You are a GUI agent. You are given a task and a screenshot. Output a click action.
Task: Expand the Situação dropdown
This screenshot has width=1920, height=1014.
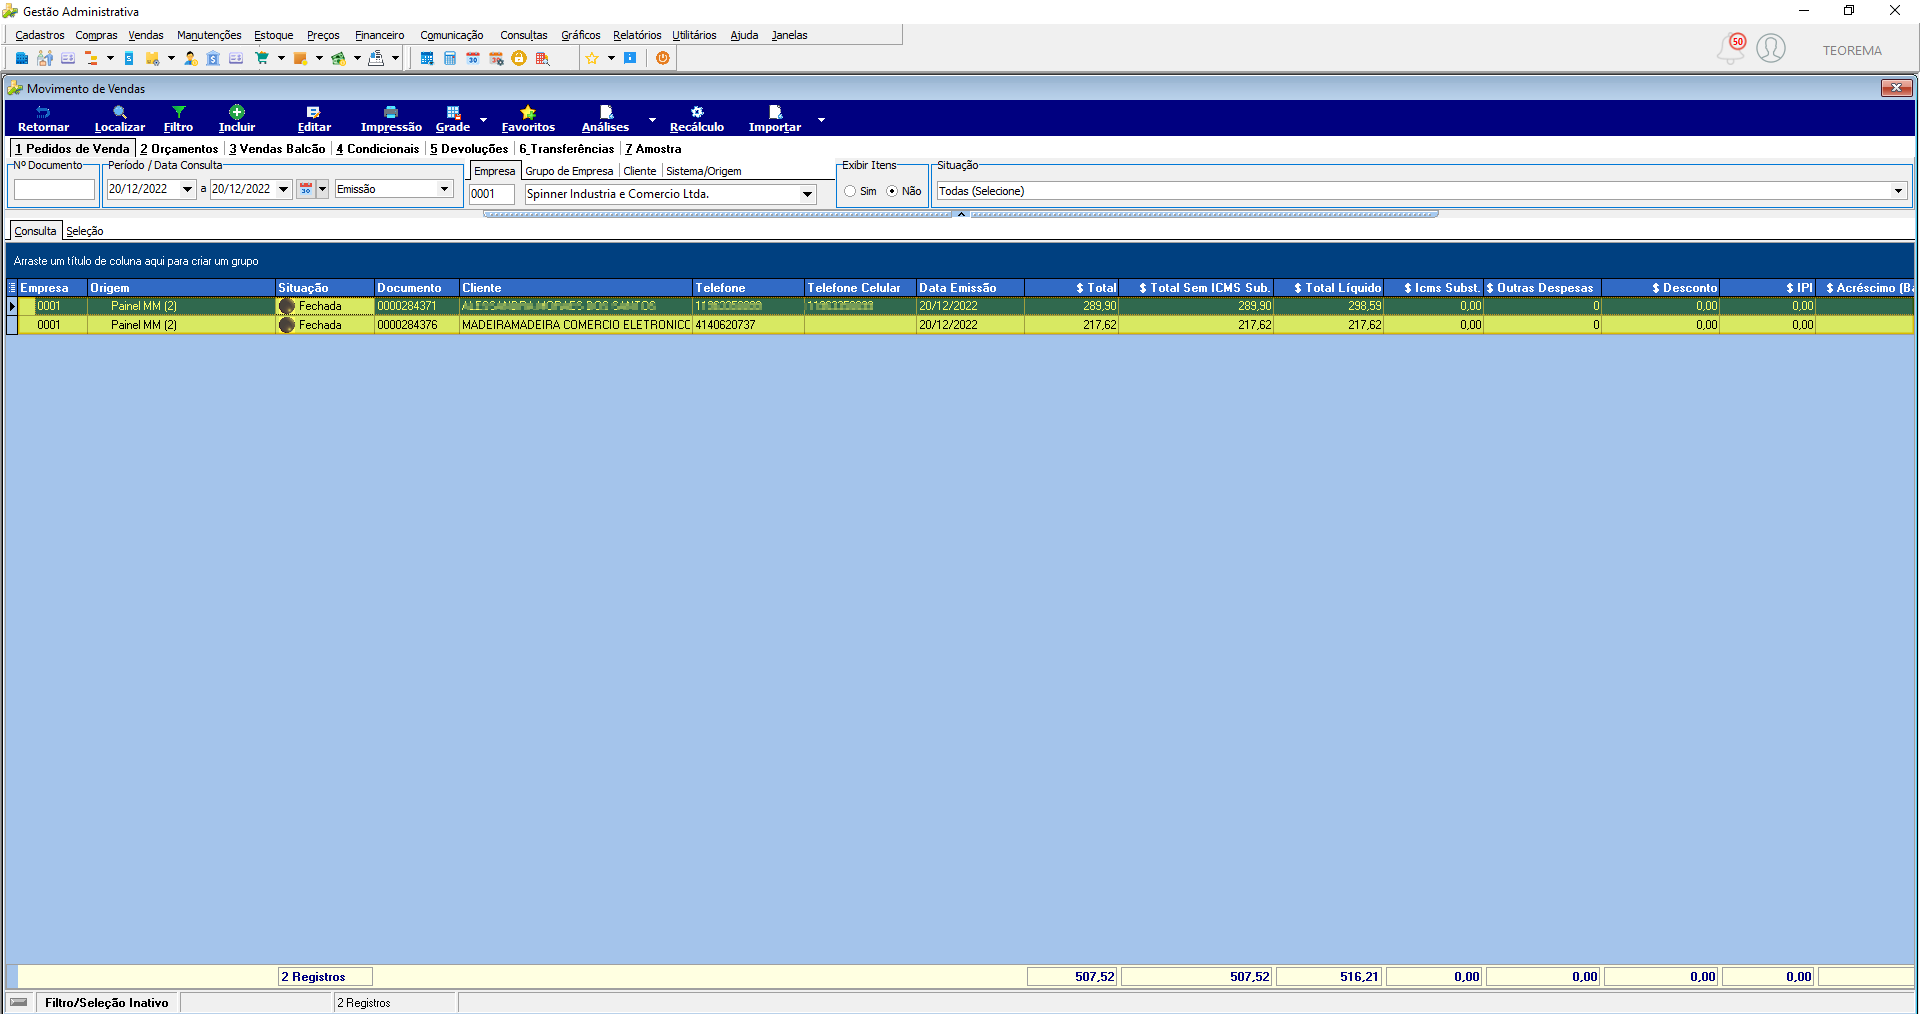pyautogui.click(x=1897, y=191)
